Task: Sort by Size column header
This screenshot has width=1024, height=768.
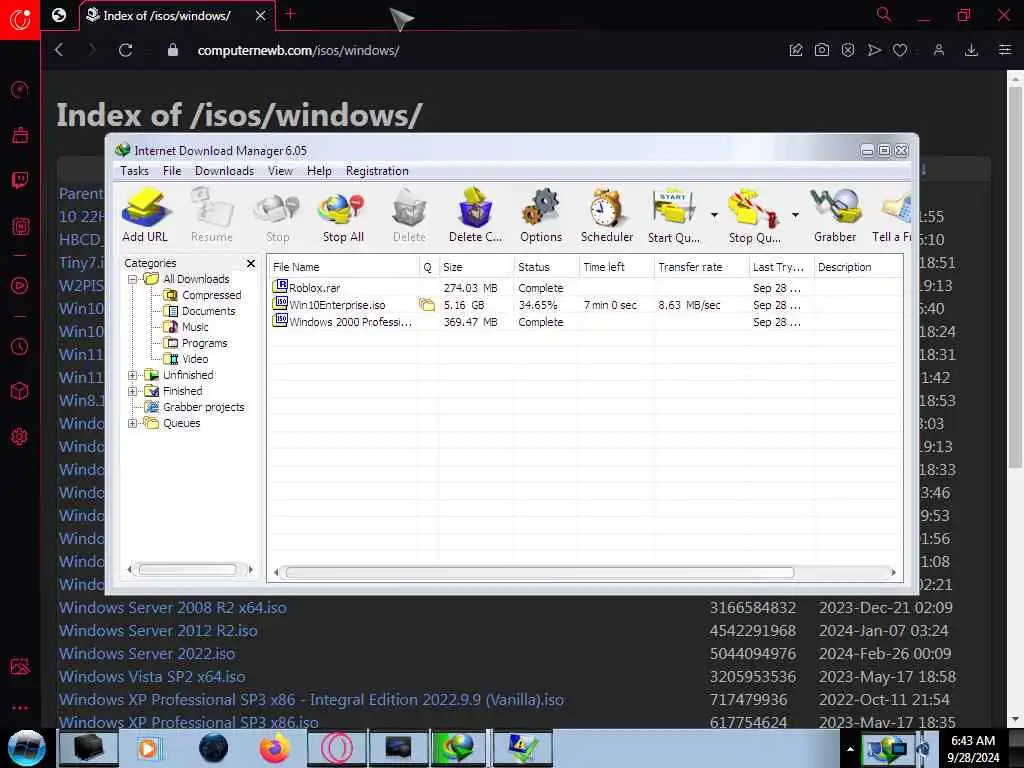Action: point(476,267)
